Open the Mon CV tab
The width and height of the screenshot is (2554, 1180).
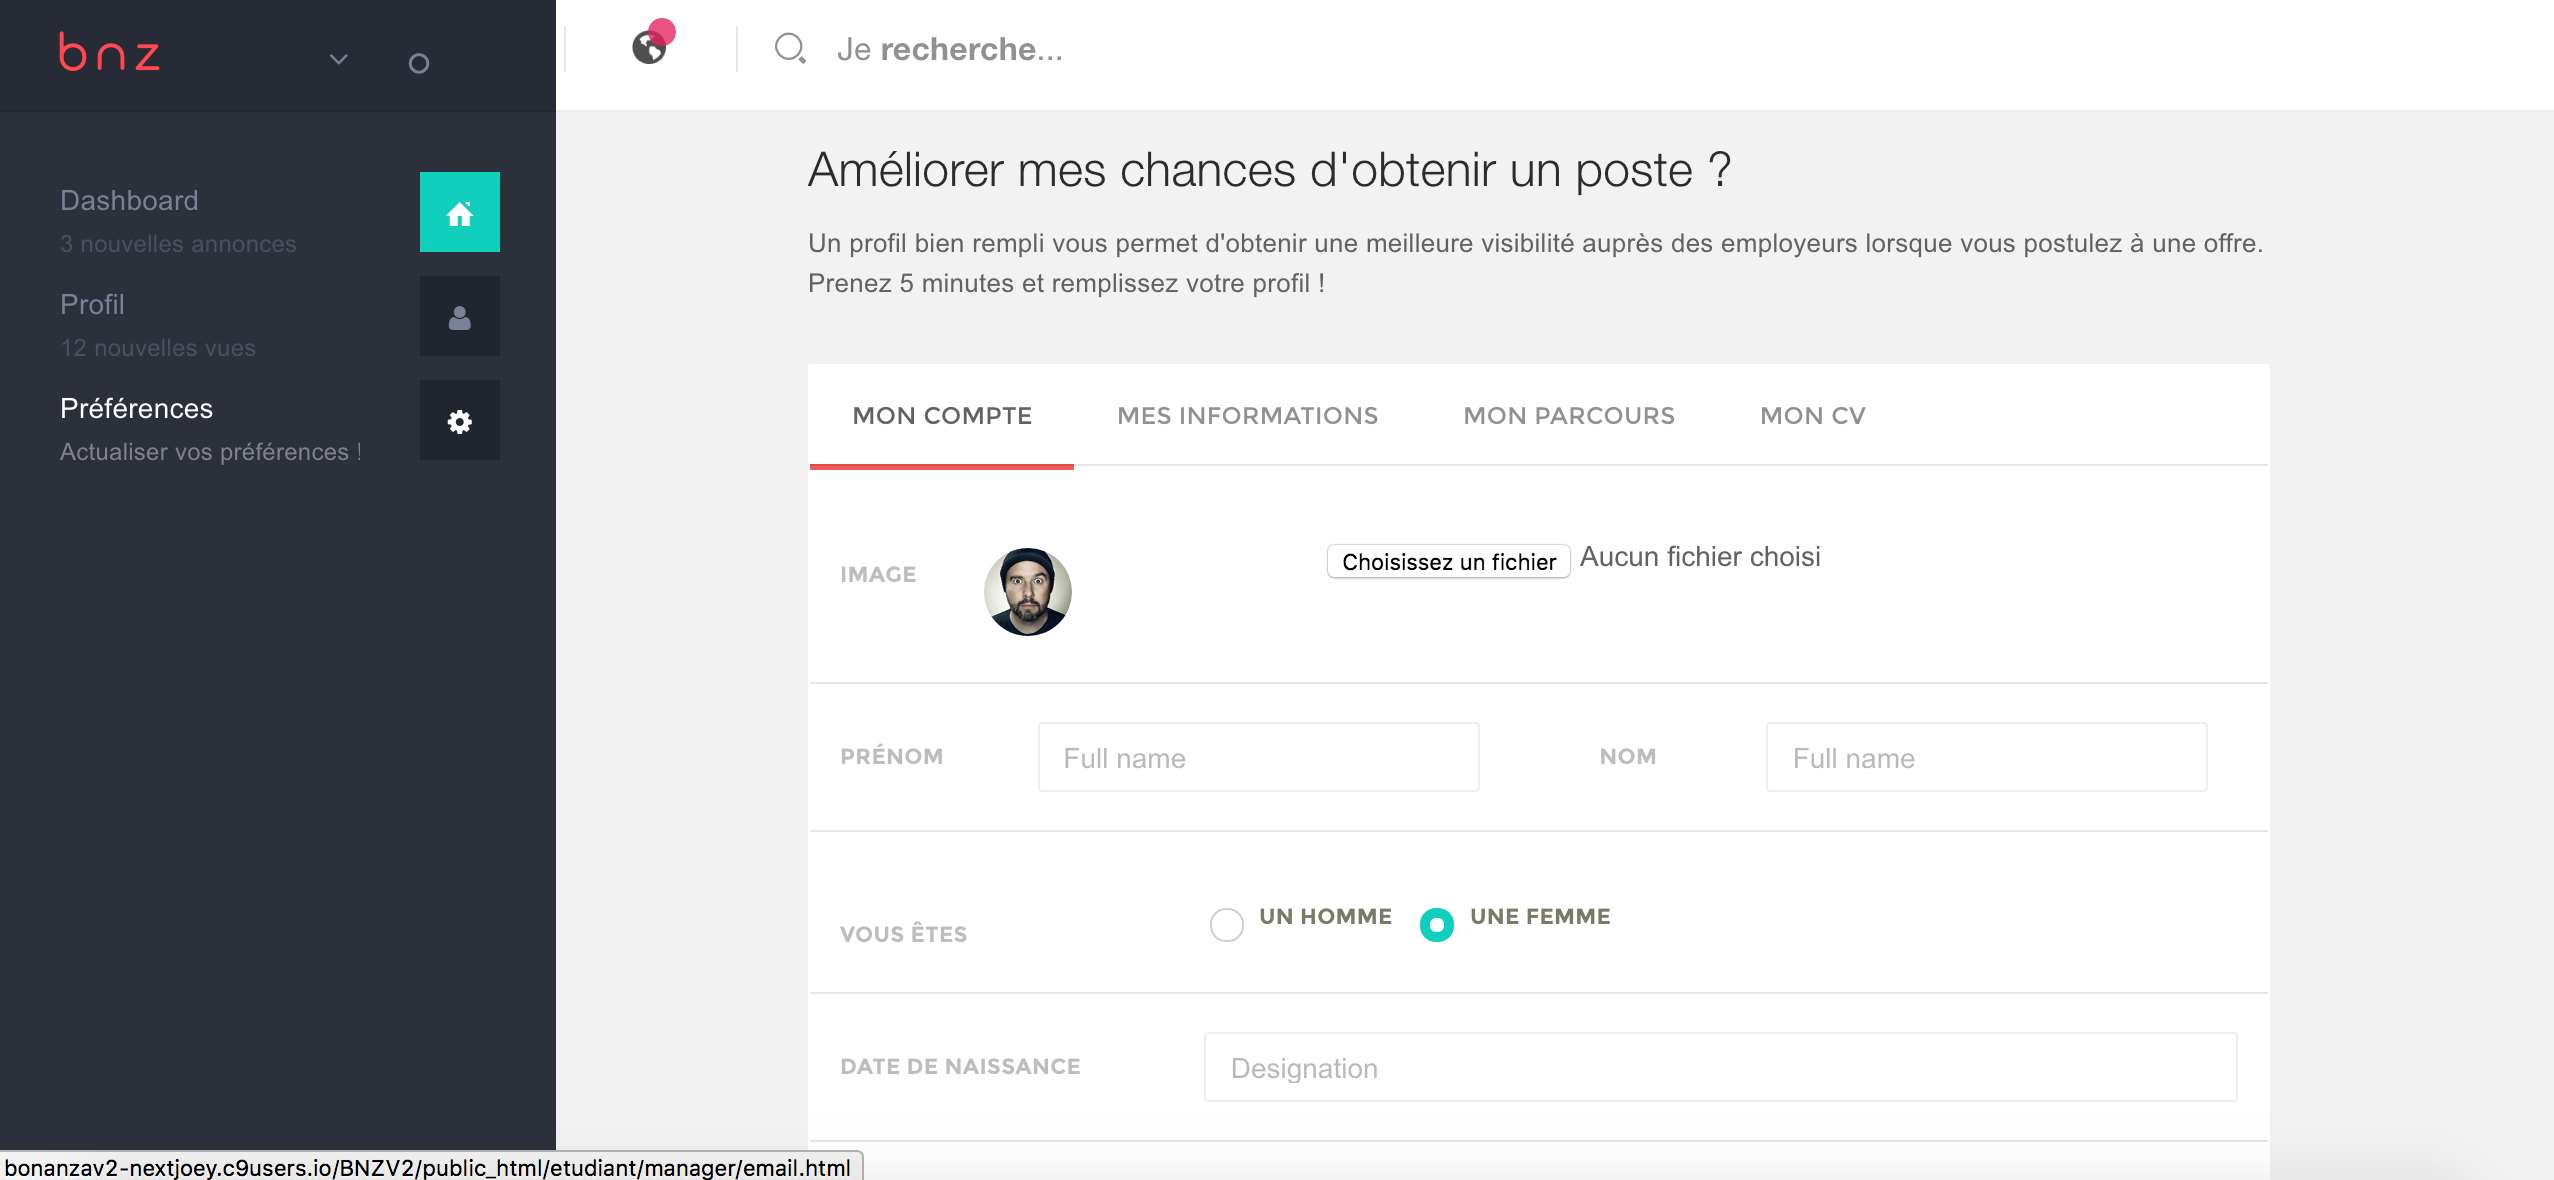[1812, 416]
